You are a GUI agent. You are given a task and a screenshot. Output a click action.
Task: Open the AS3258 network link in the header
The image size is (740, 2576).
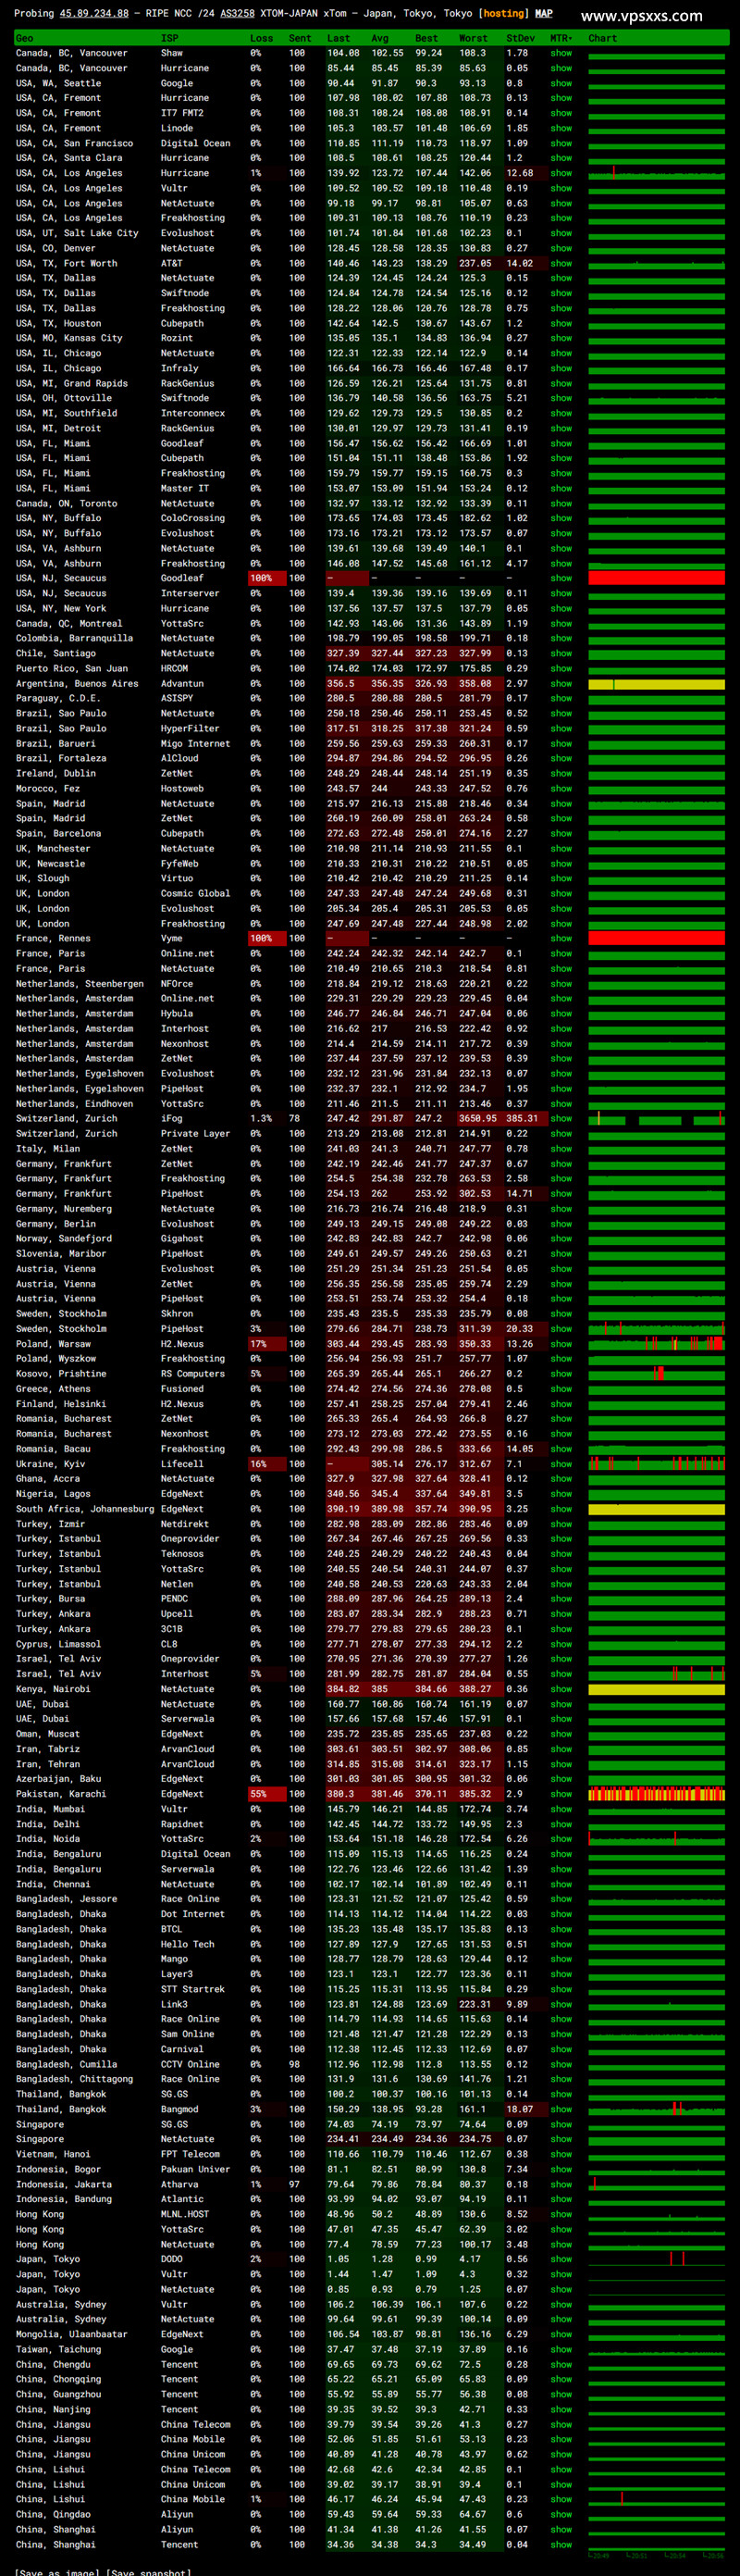click(x=237, y=14)
